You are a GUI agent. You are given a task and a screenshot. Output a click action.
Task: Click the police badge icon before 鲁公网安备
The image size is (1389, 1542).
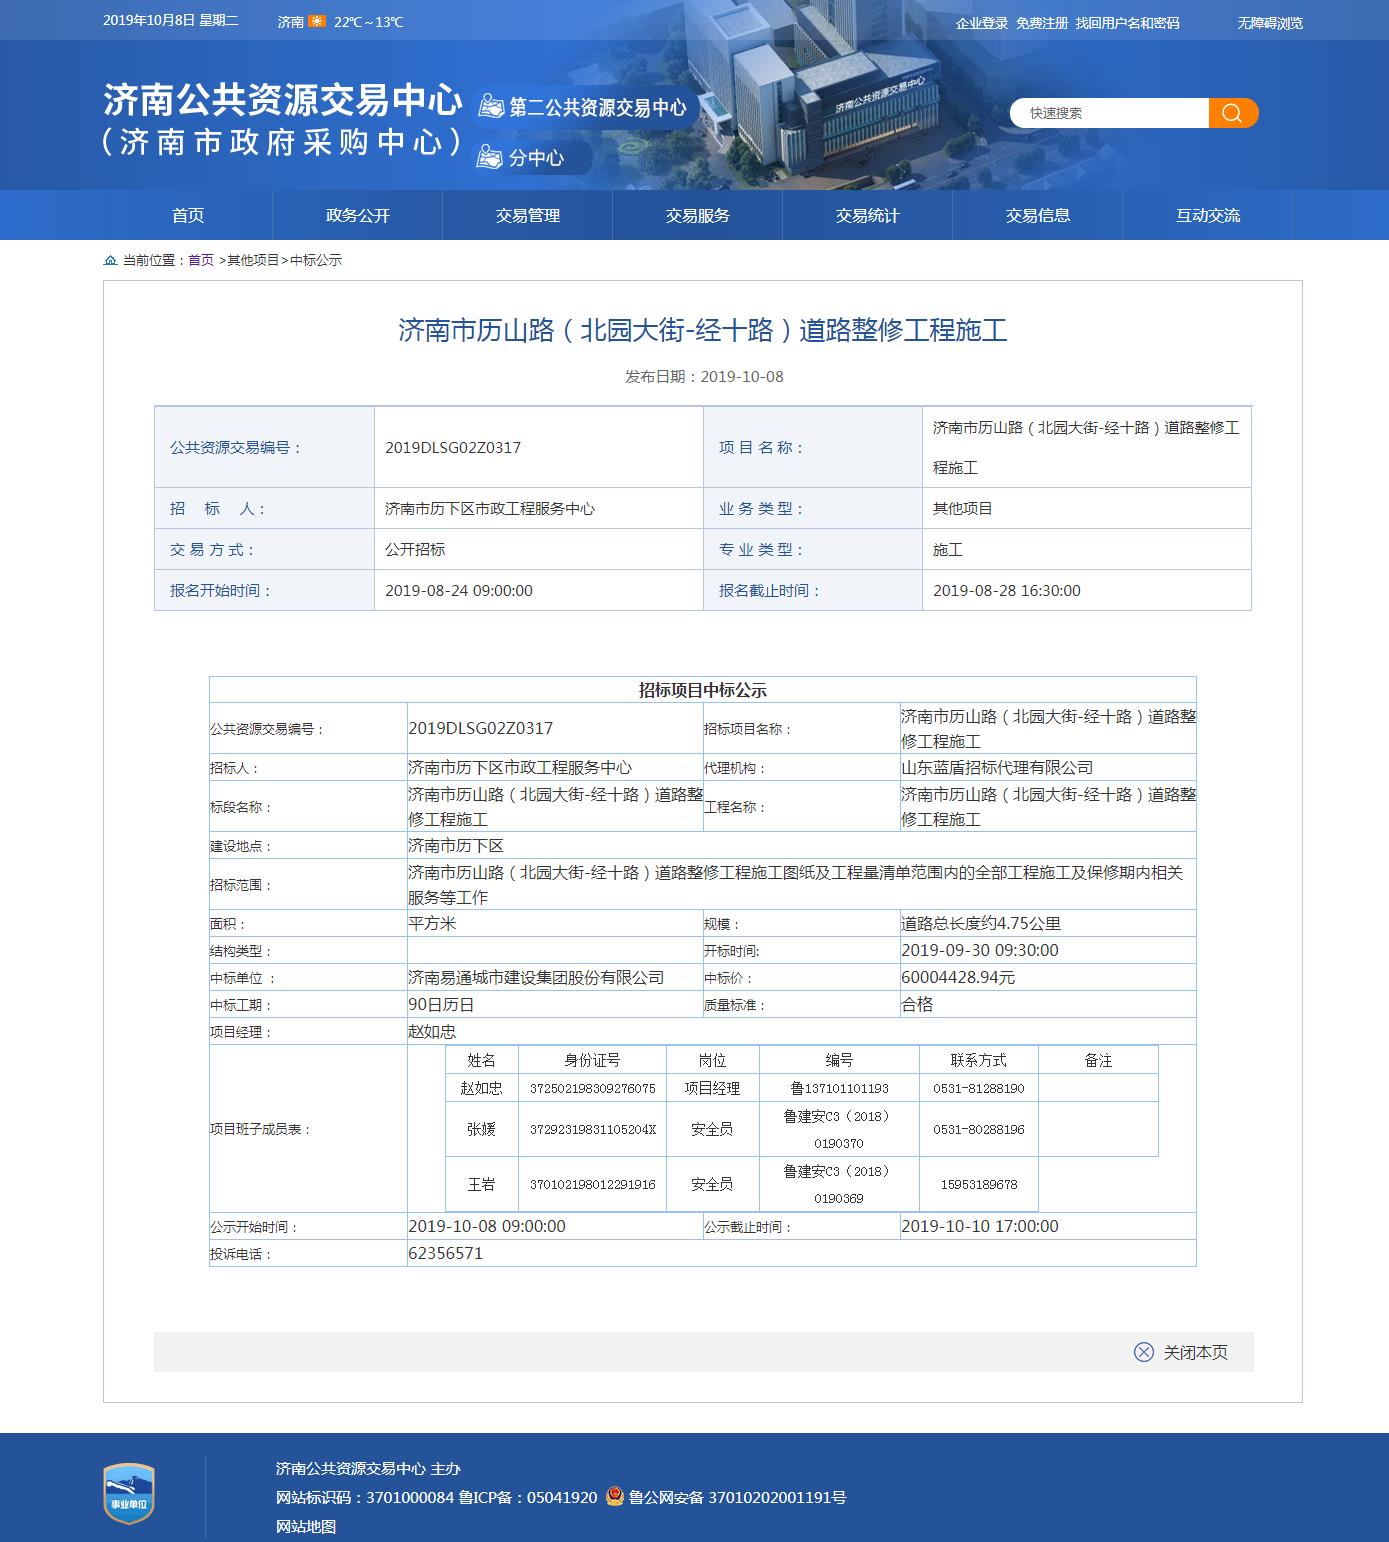coord(615,1497)
